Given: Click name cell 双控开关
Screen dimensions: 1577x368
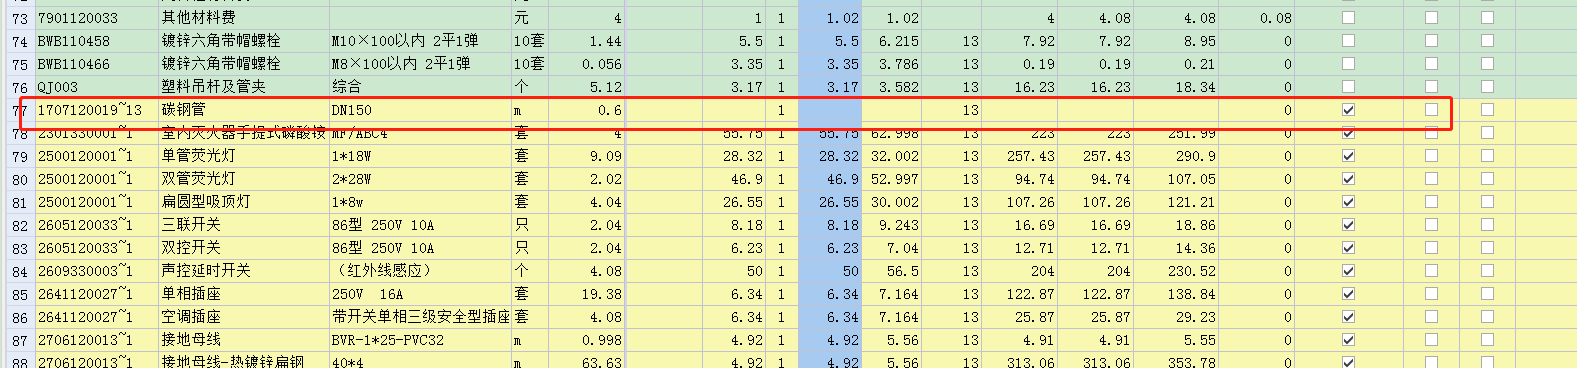Looking at the screenshot, I should (x=243, y=248).
